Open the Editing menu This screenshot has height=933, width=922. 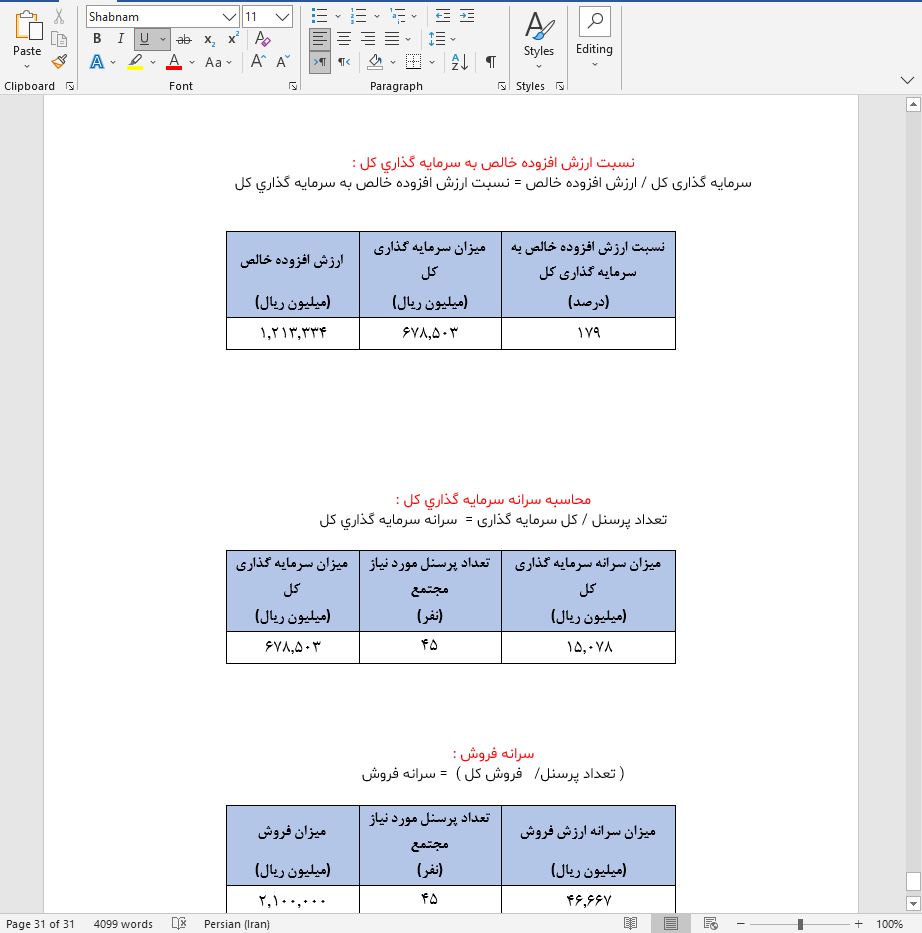coord(594,39)
